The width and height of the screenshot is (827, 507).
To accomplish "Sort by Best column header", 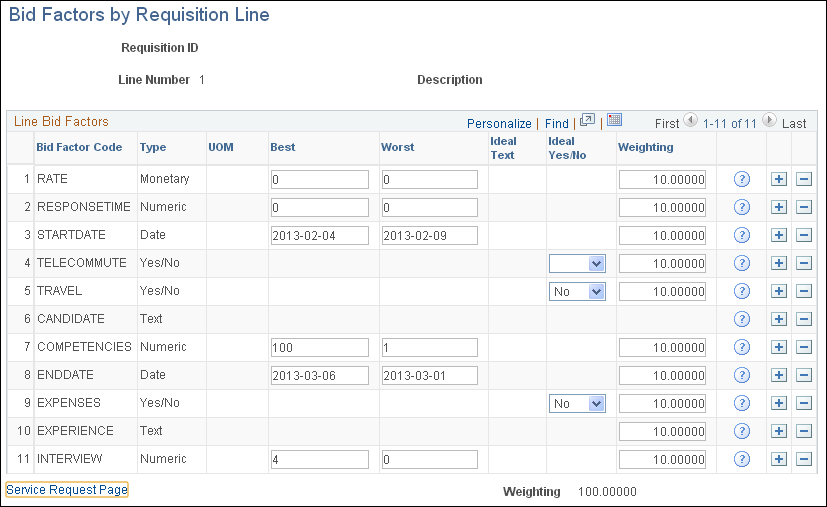I will 283,147.
